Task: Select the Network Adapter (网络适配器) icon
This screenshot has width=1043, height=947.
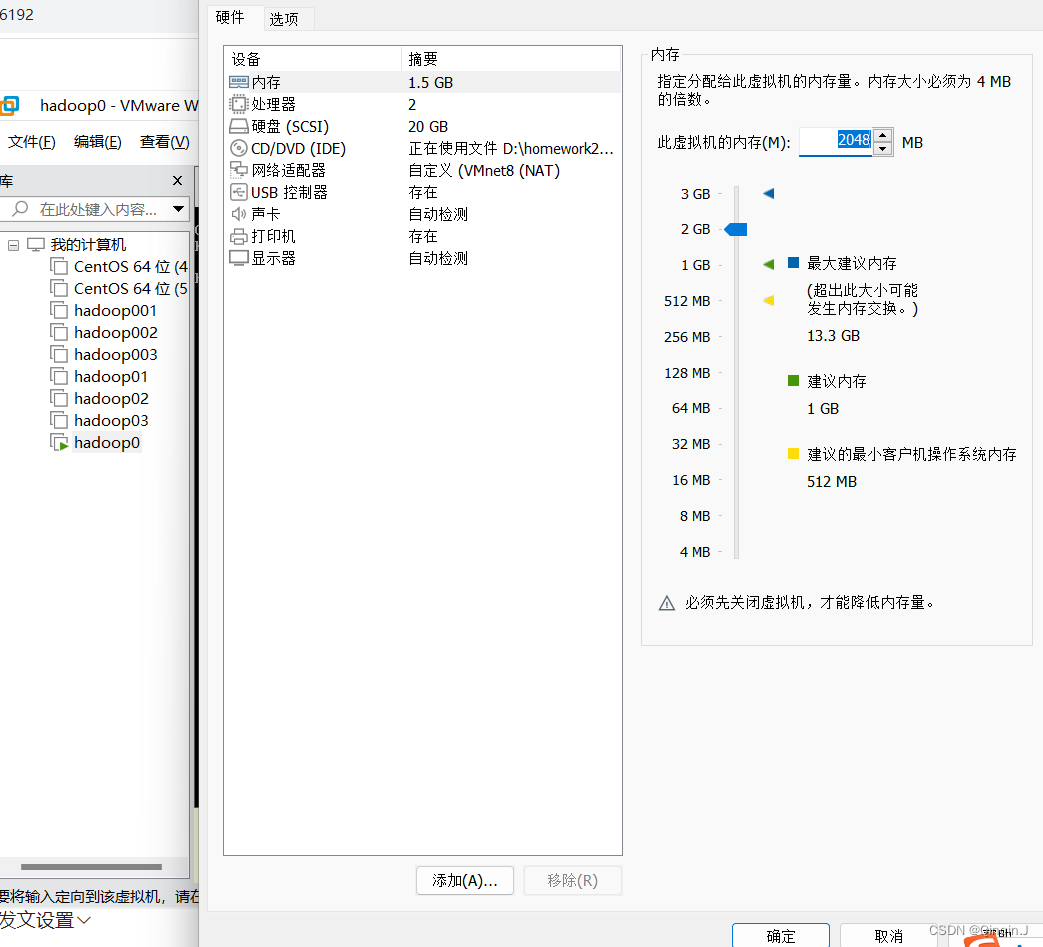Action: [238, 170]
